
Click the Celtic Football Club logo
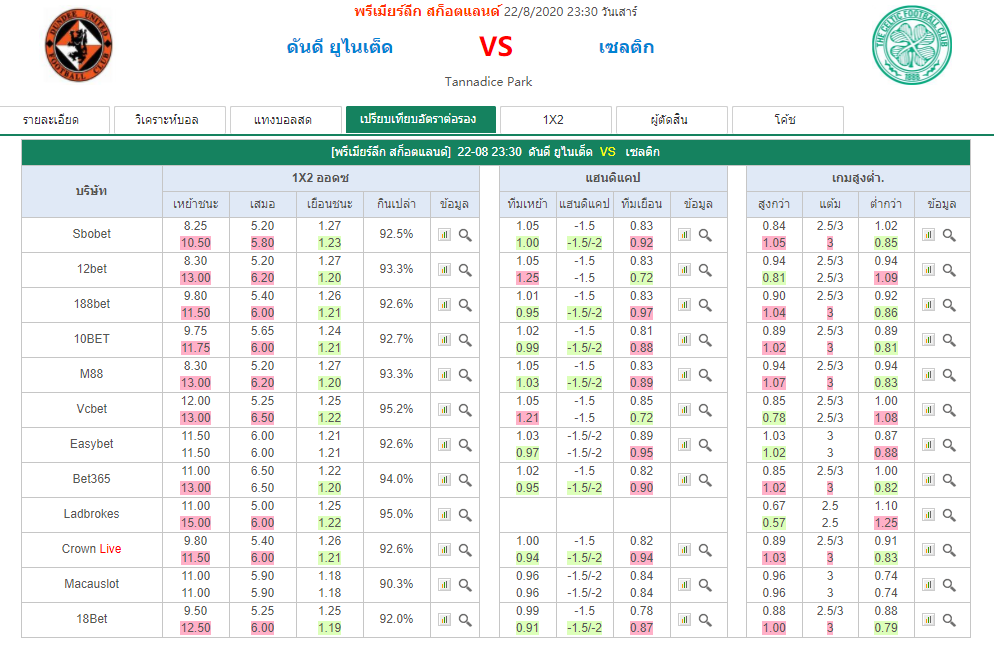pos(912,46)
